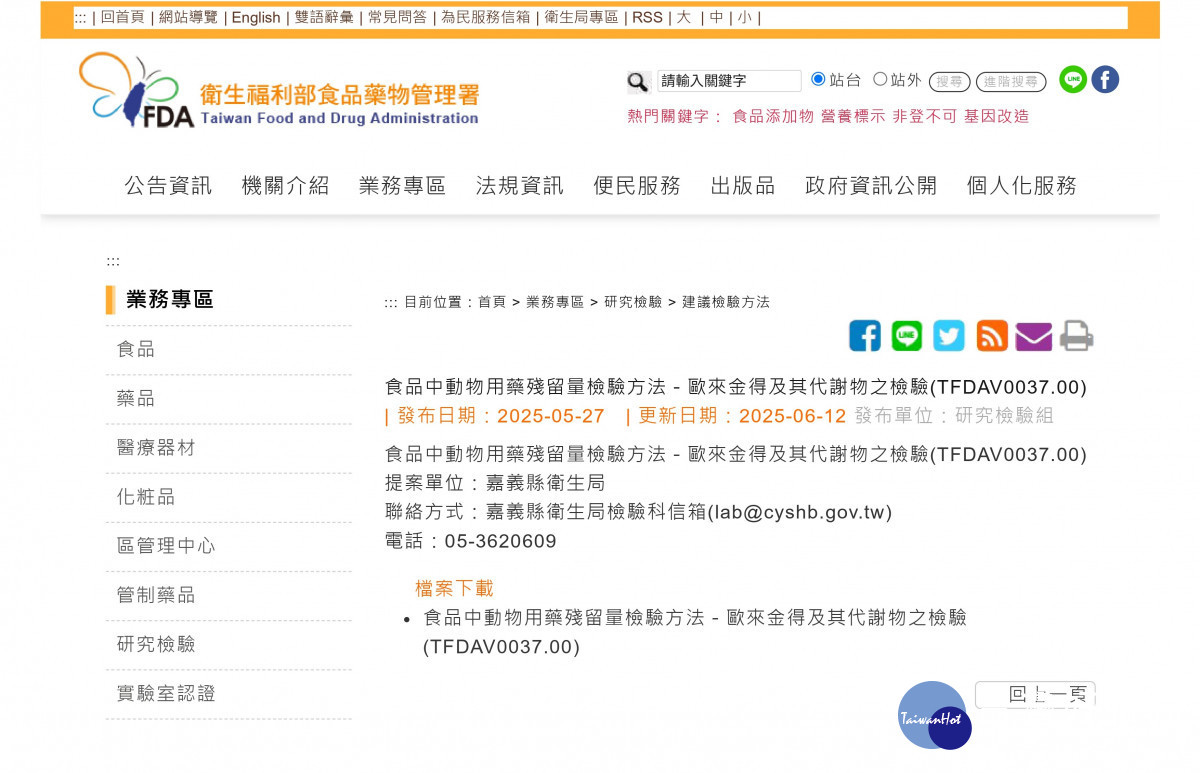The image size is (1200, 773).
Task: Select the 站外 radio button
Action: [880, 79]
